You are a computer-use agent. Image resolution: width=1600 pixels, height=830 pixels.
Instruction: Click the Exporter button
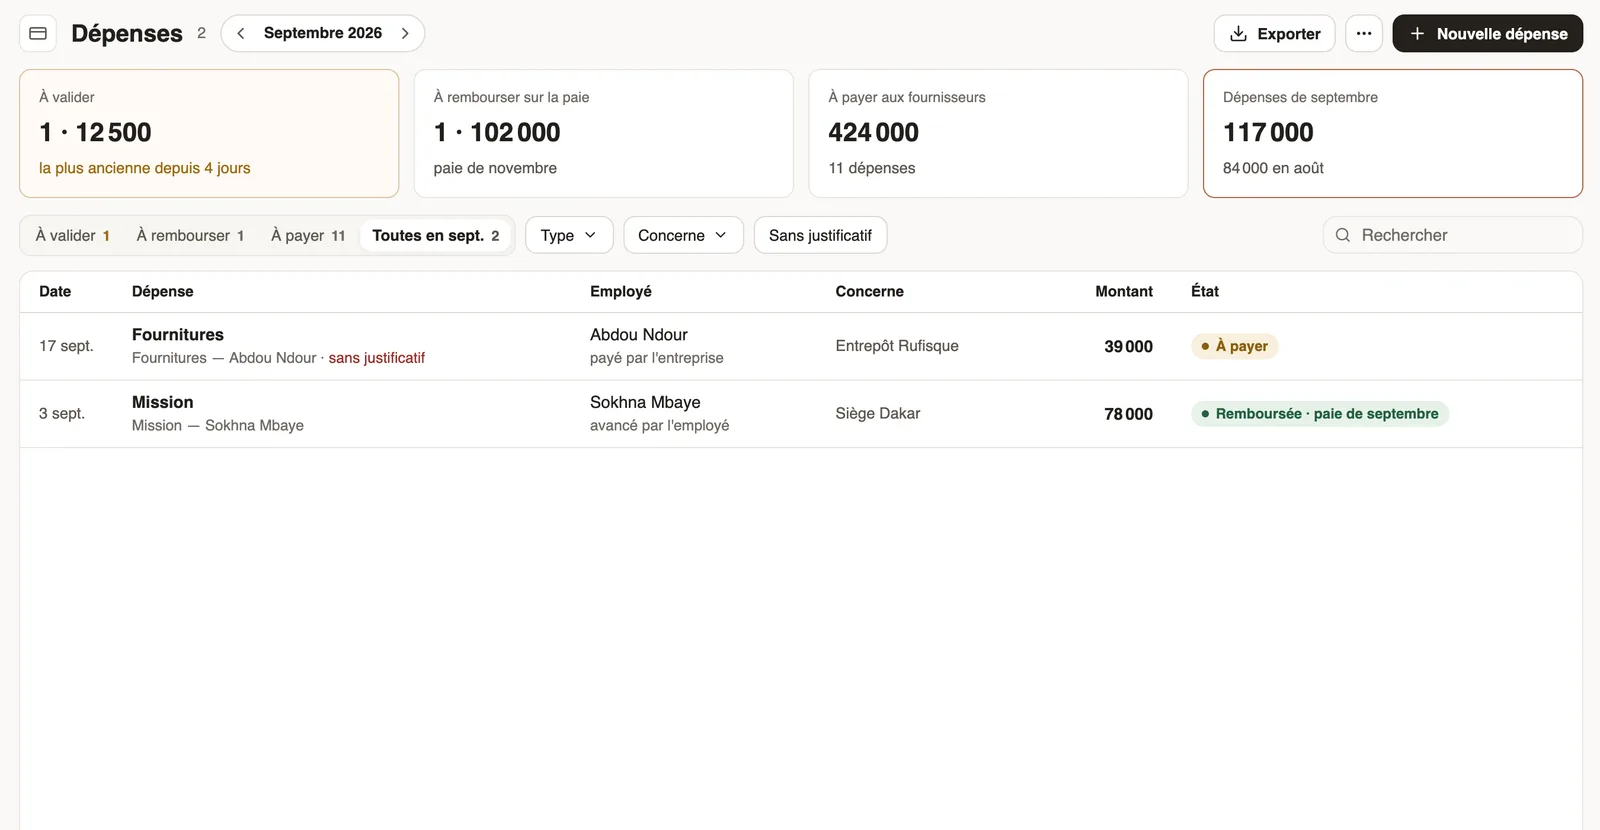(1274, 33)
